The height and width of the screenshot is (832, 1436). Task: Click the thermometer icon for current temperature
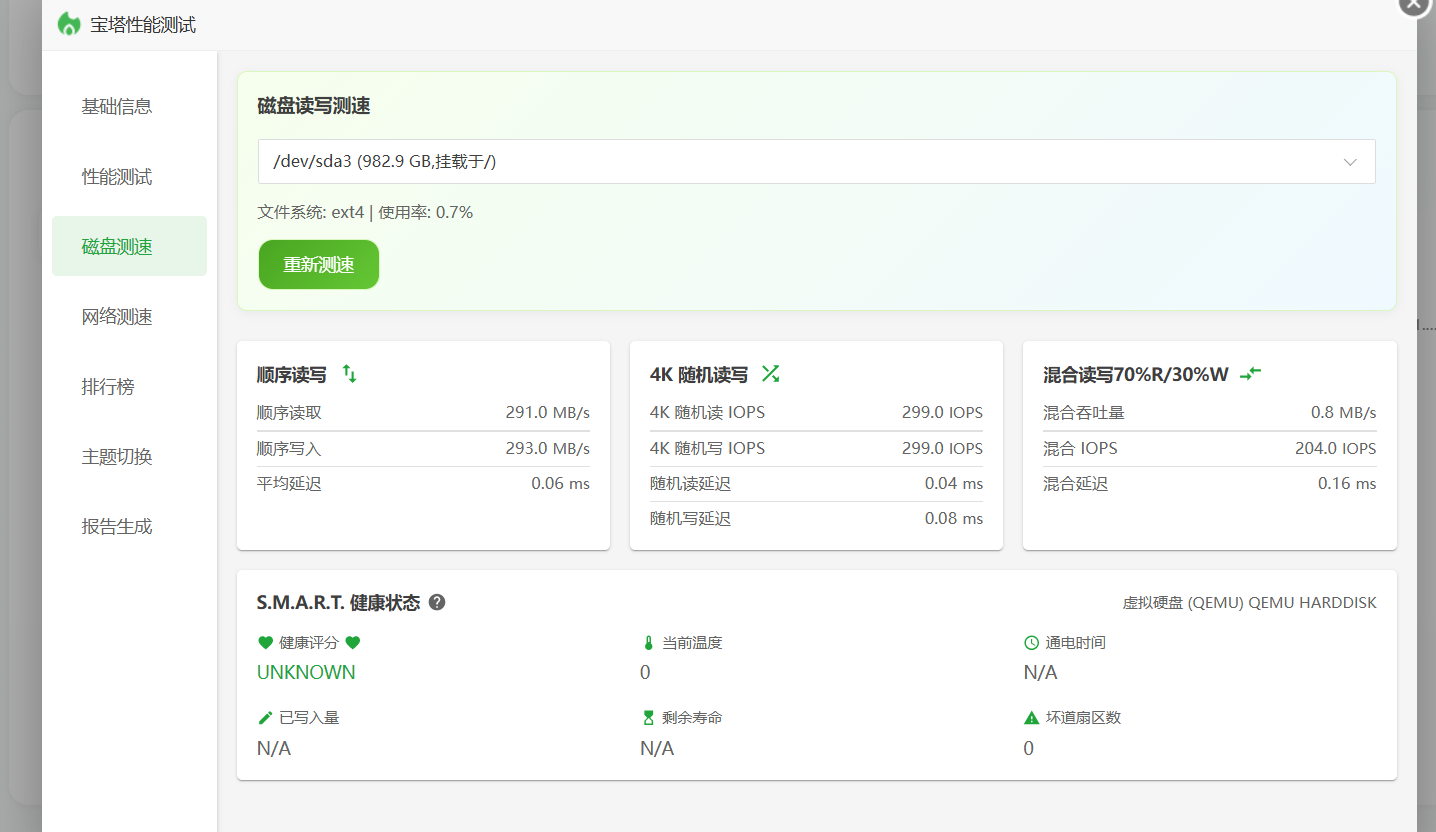[x=648, y=643]
